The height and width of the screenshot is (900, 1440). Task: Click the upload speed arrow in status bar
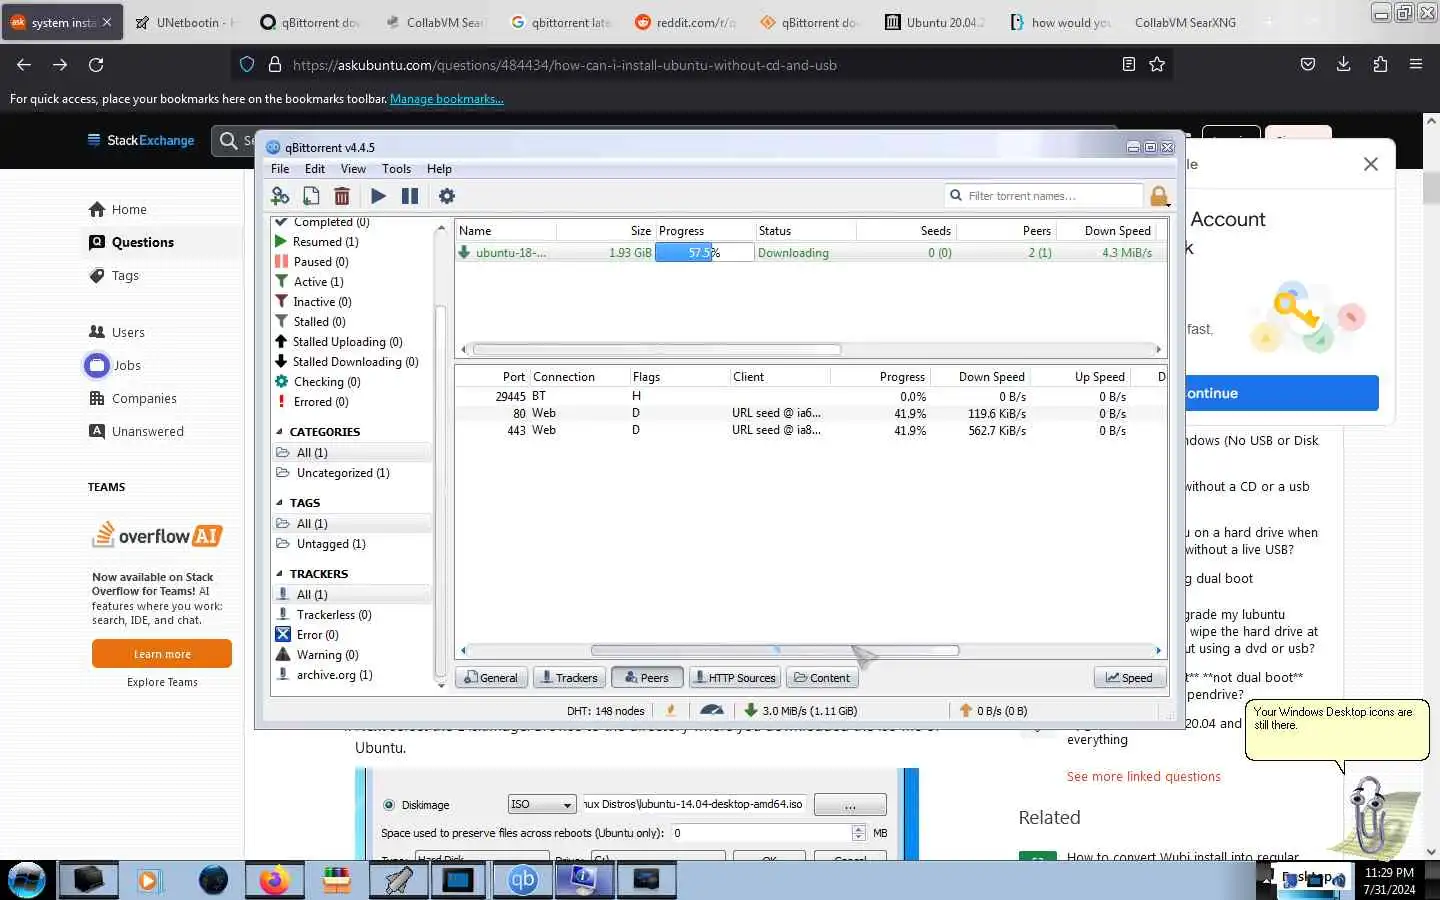click(965, 710)
